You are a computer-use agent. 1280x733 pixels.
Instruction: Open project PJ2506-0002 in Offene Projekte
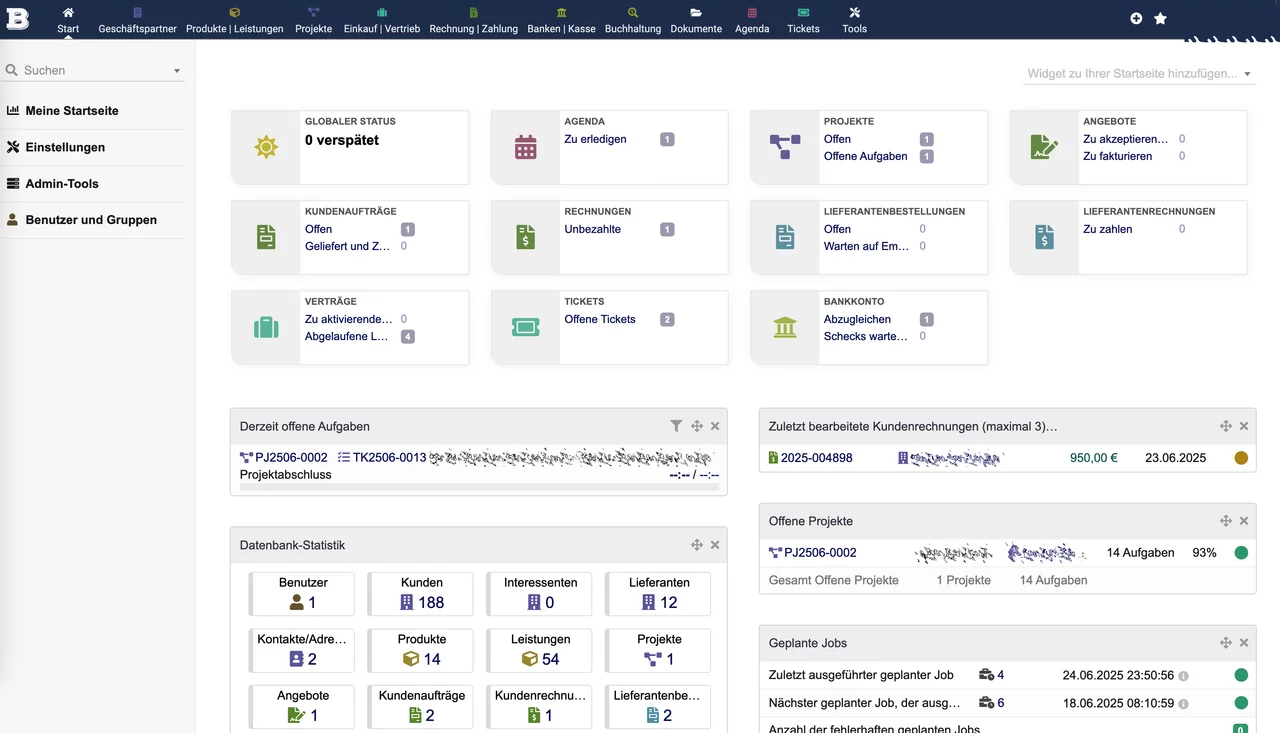coord(819,552)
